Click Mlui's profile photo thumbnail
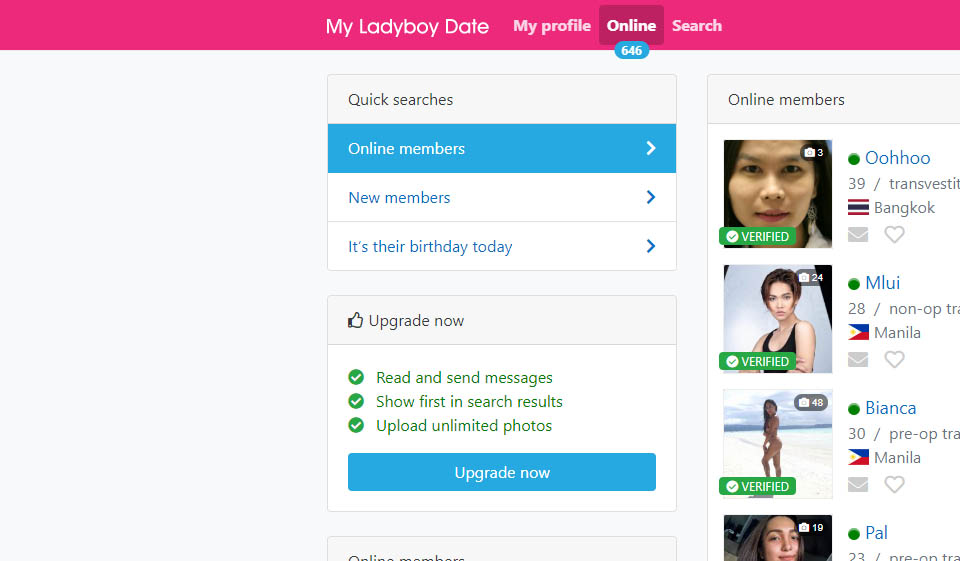960x561 pixels. pos(777,318)
